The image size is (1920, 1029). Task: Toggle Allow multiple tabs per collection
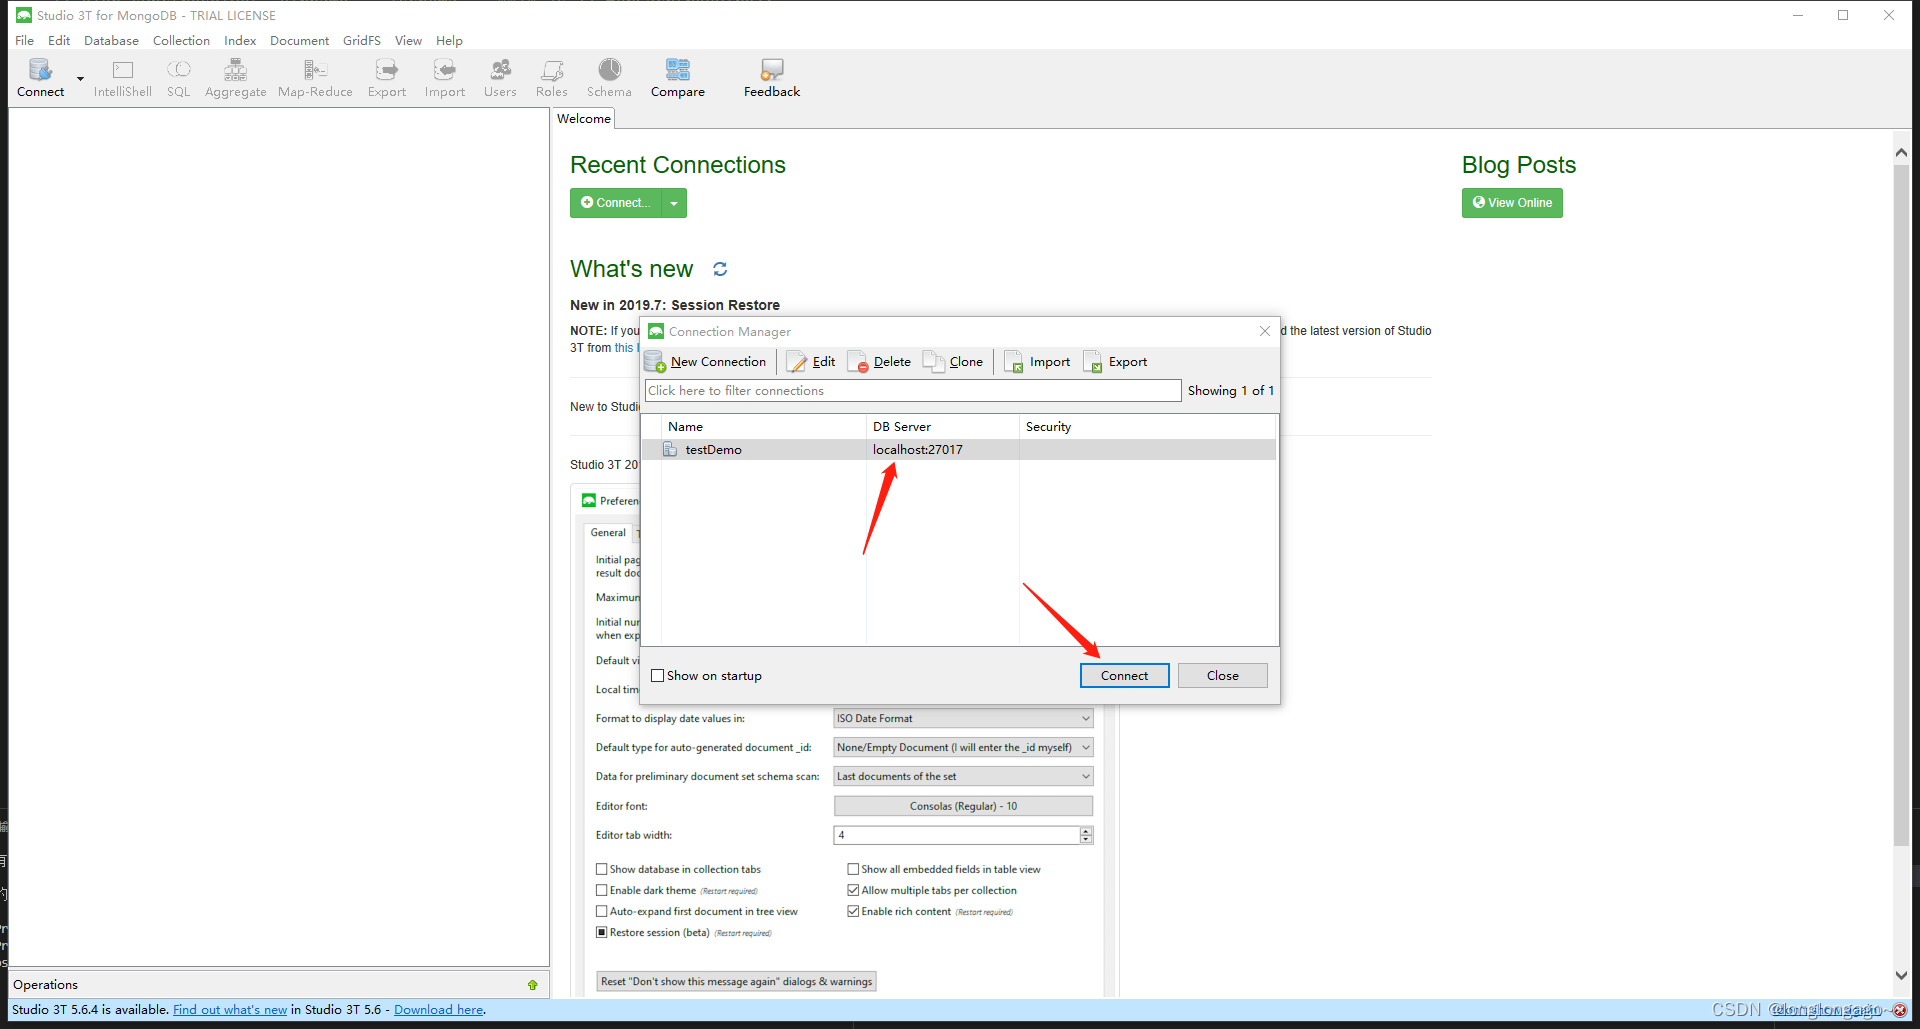tap(853, 891)
